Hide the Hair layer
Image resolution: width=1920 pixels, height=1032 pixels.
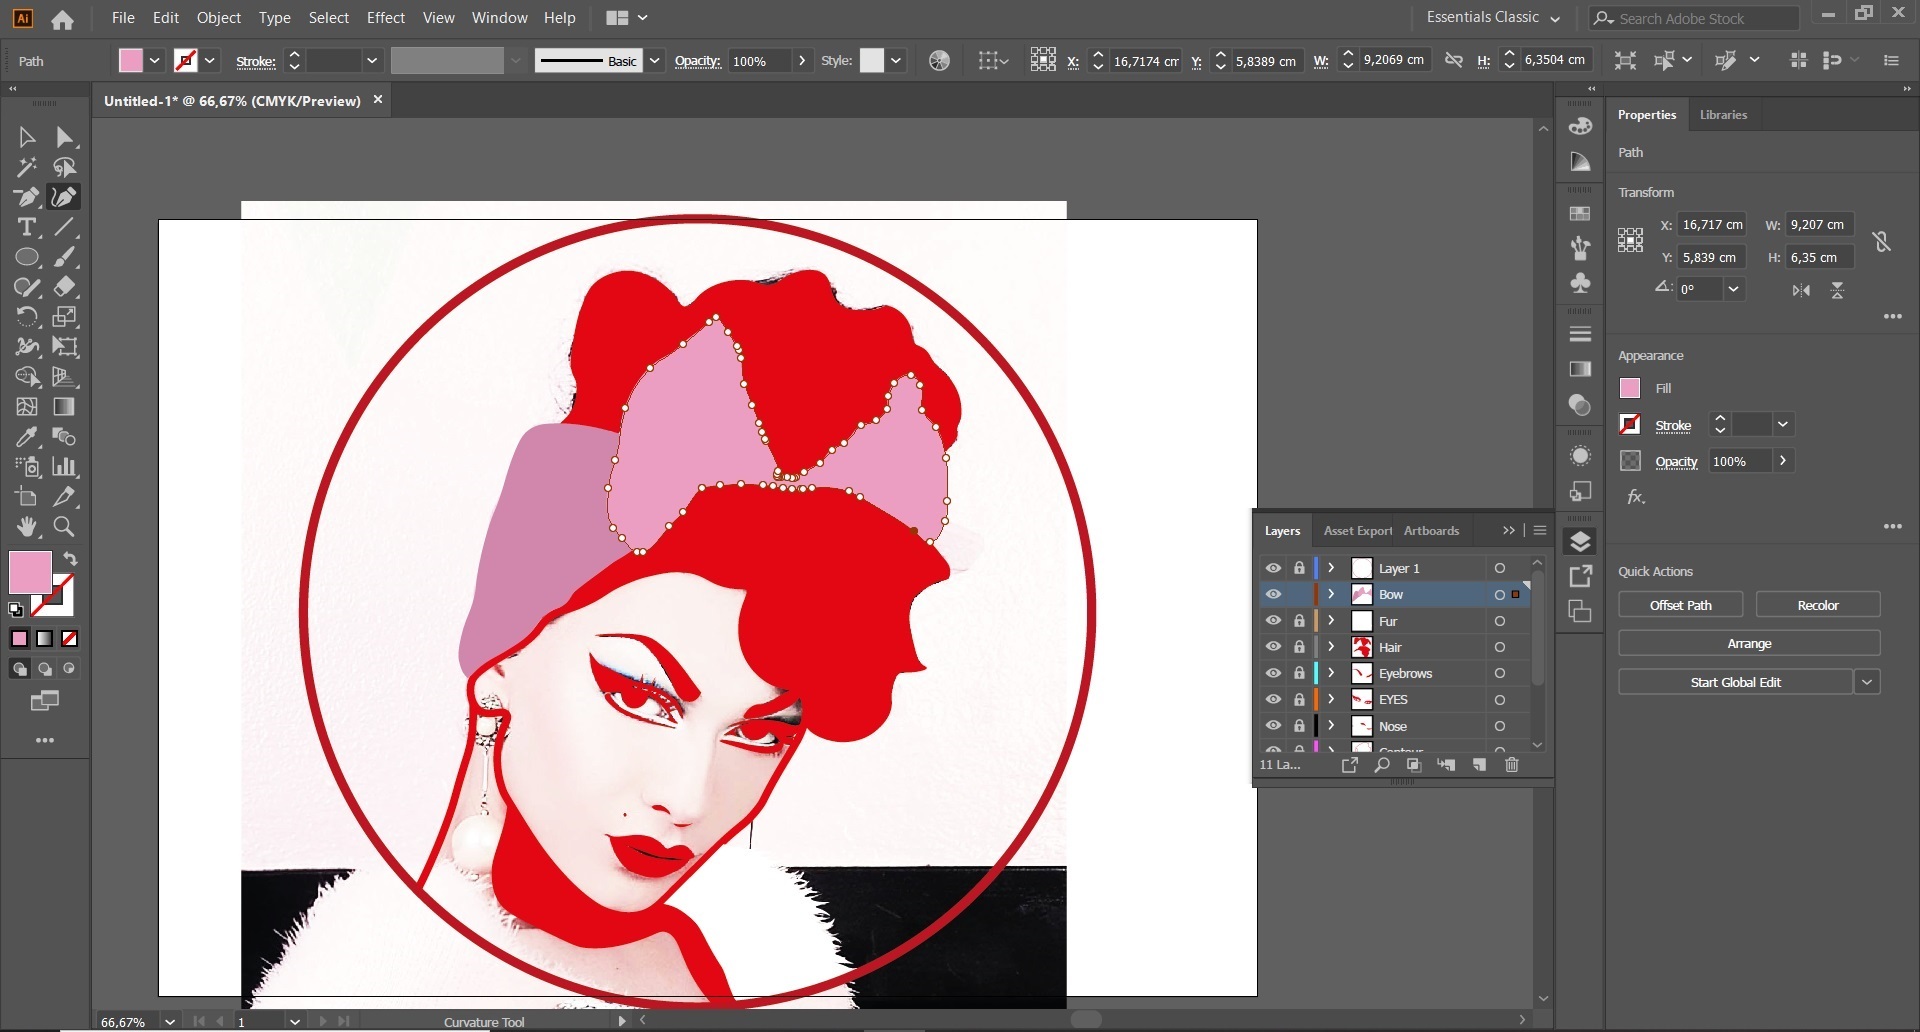1273,647
